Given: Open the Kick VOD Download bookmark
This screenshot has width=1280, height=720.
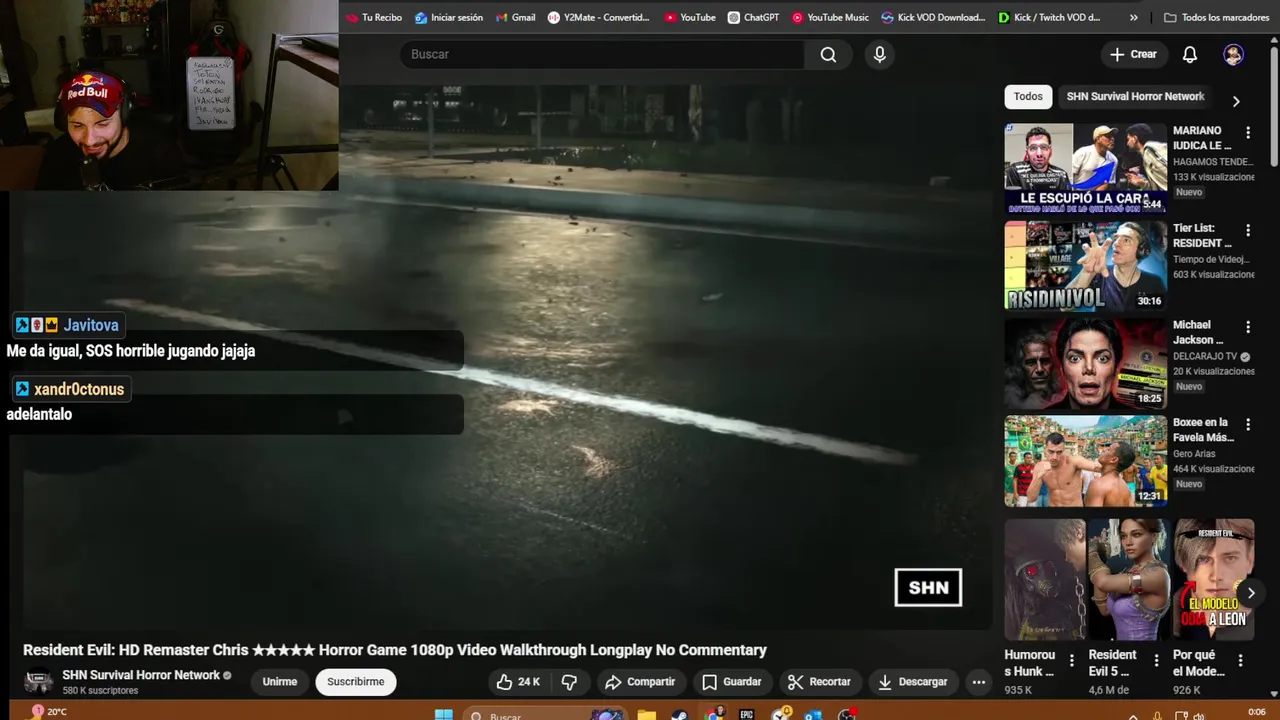Looking at the screenshot, I should pos(934,17).
